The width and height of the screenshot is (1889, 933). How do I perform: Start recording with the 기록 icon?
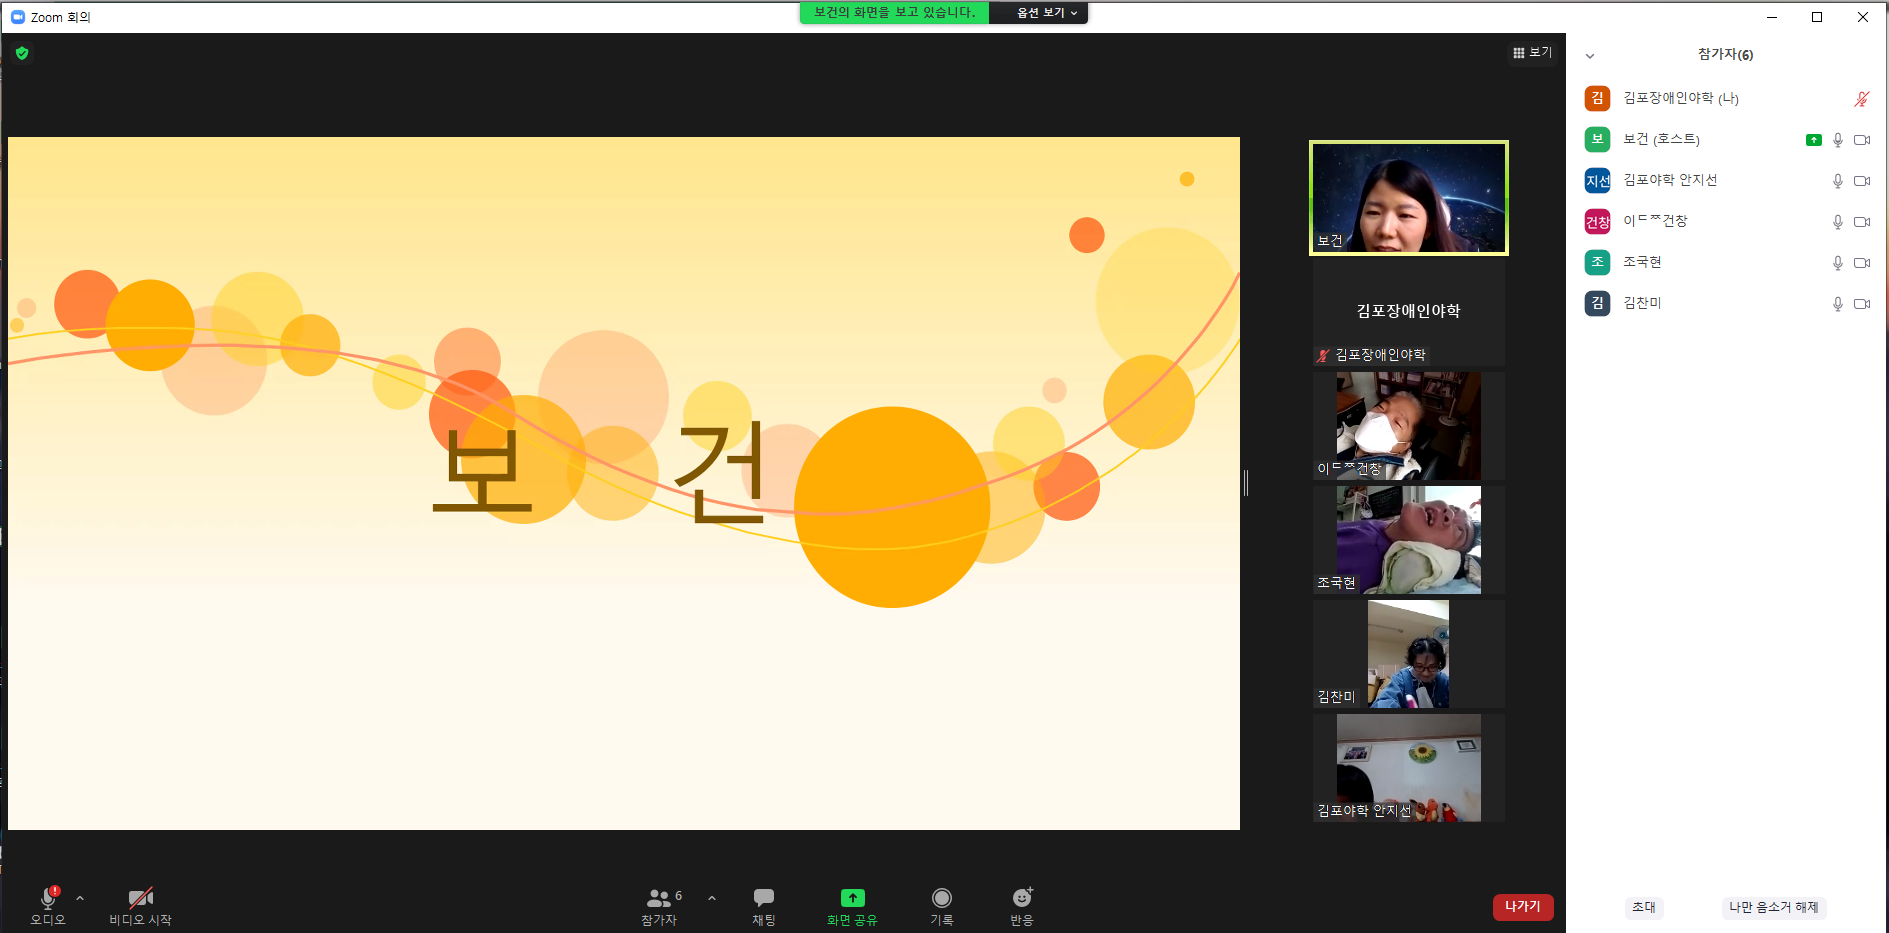tap(942, 897)
